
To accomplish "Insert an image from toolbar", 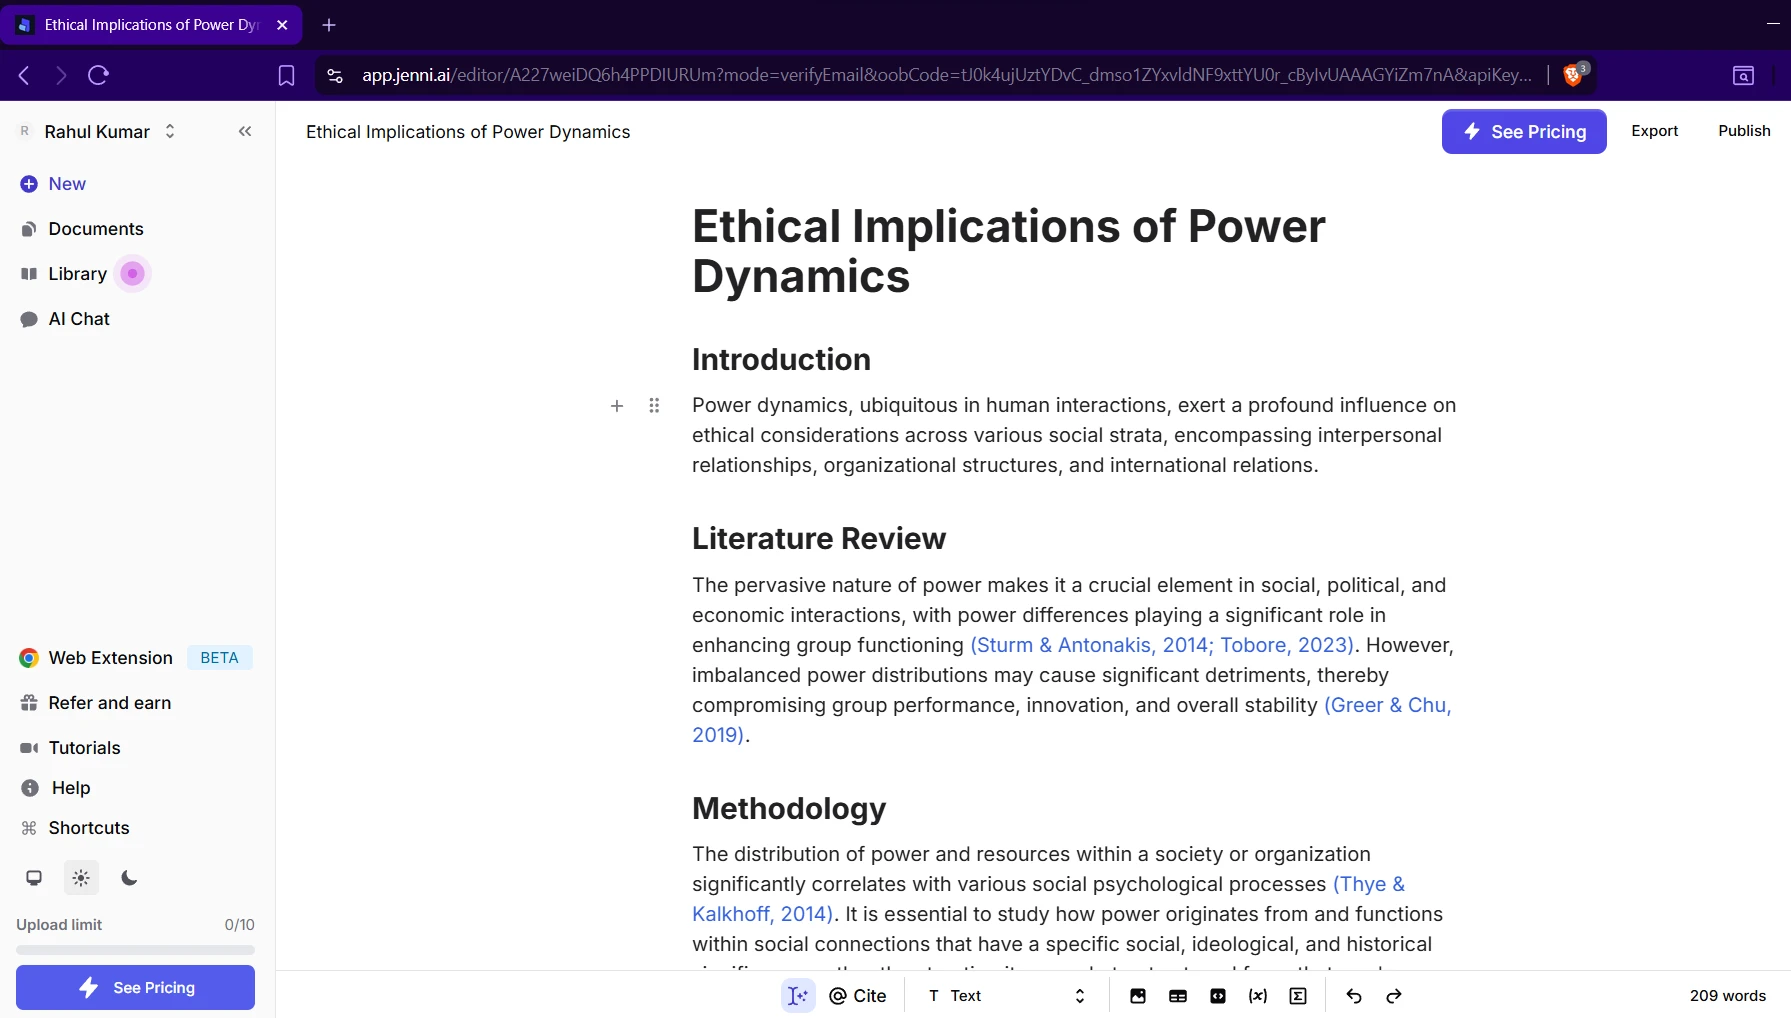I will coord(1138,996).
